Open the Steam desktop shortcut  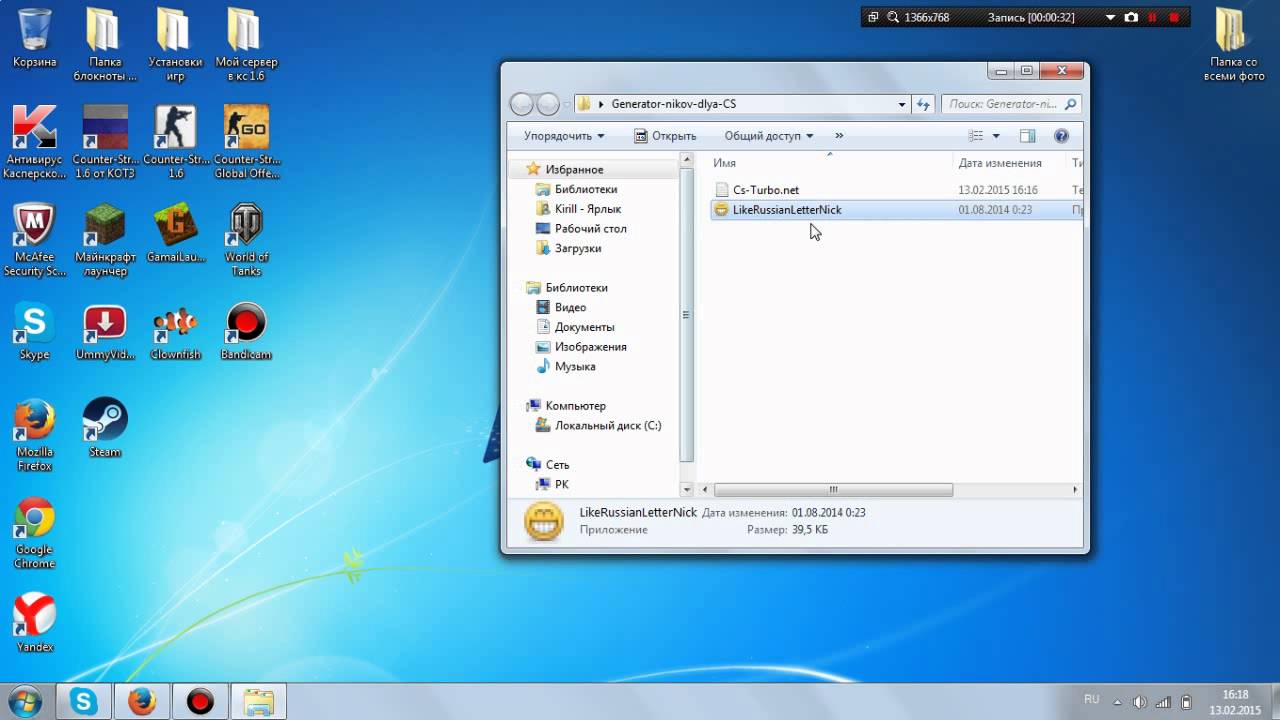click(105, 428)
